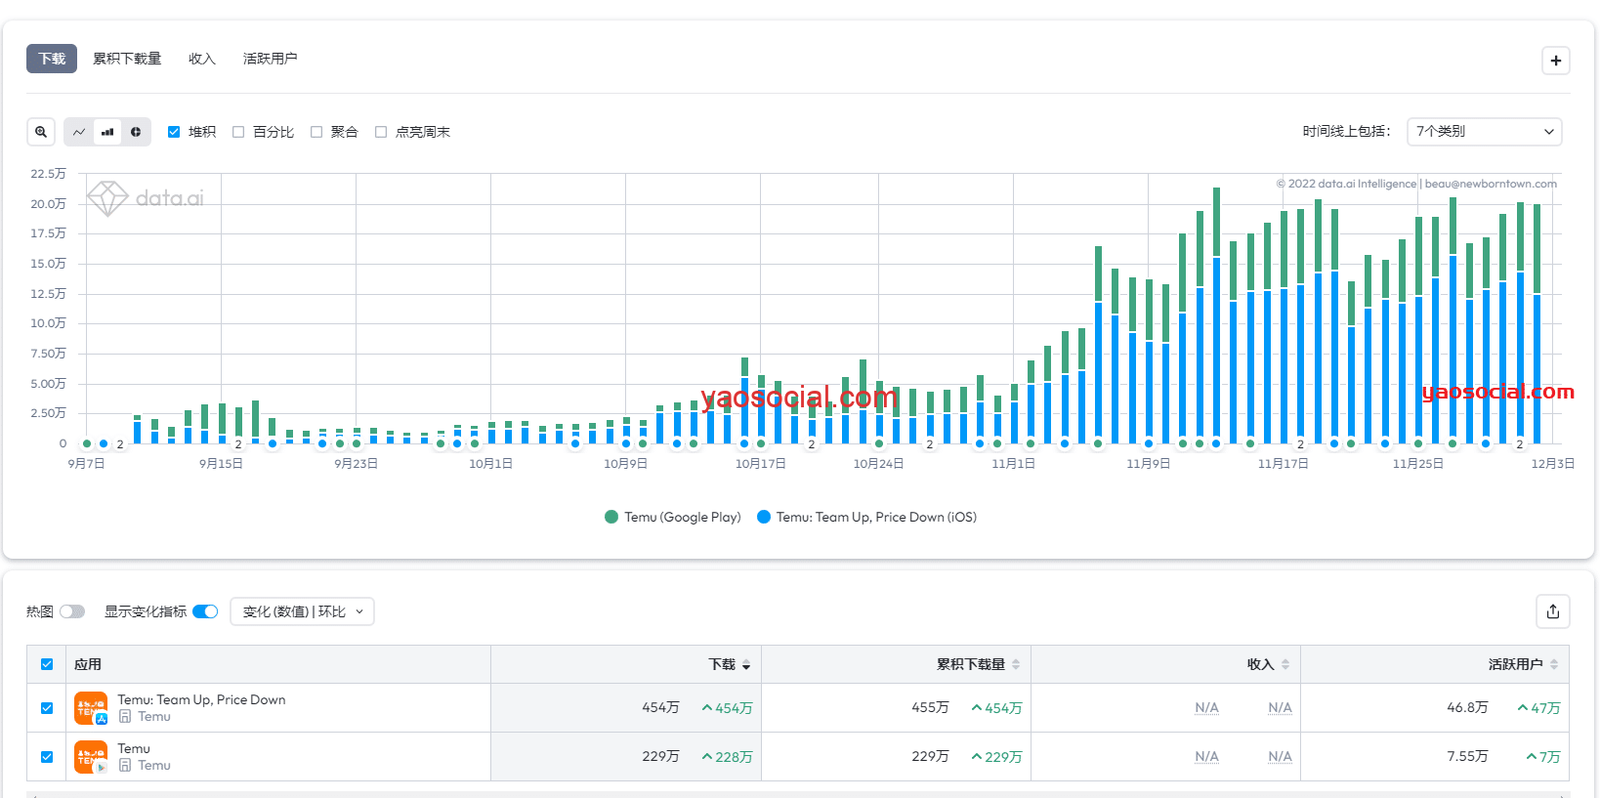Click the Temu iOS app icon
Screen dimensions: 1600x798
pos(90,708)
